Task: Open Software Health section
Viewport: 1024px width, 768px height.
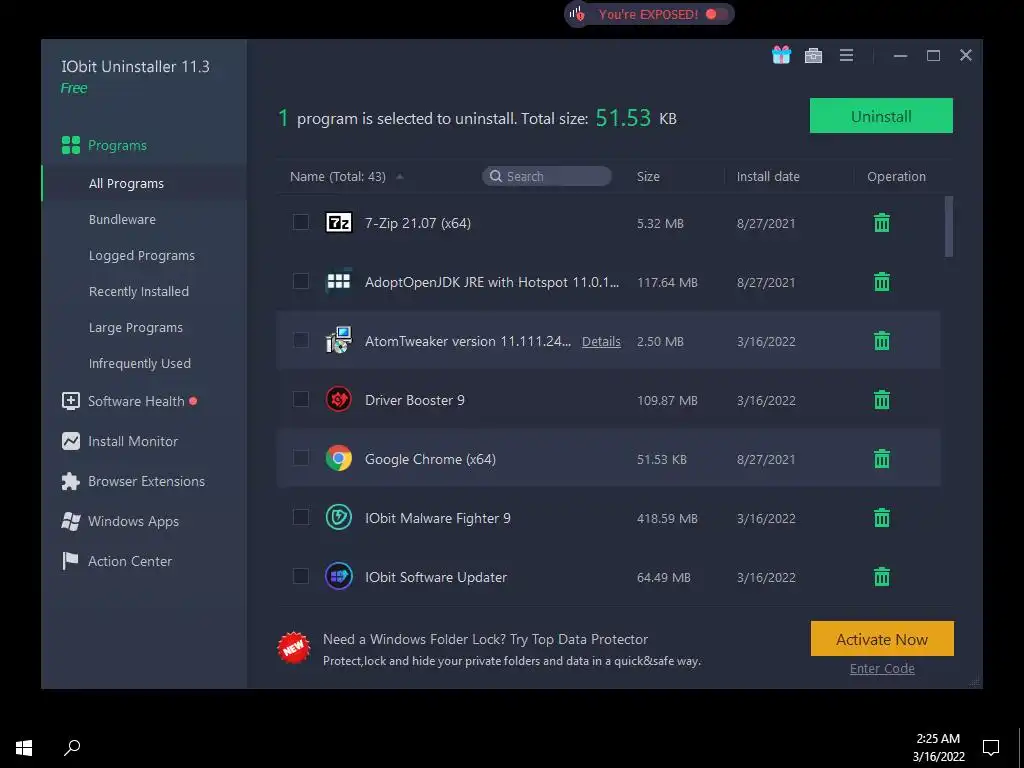Action: [x=136, y=401]
